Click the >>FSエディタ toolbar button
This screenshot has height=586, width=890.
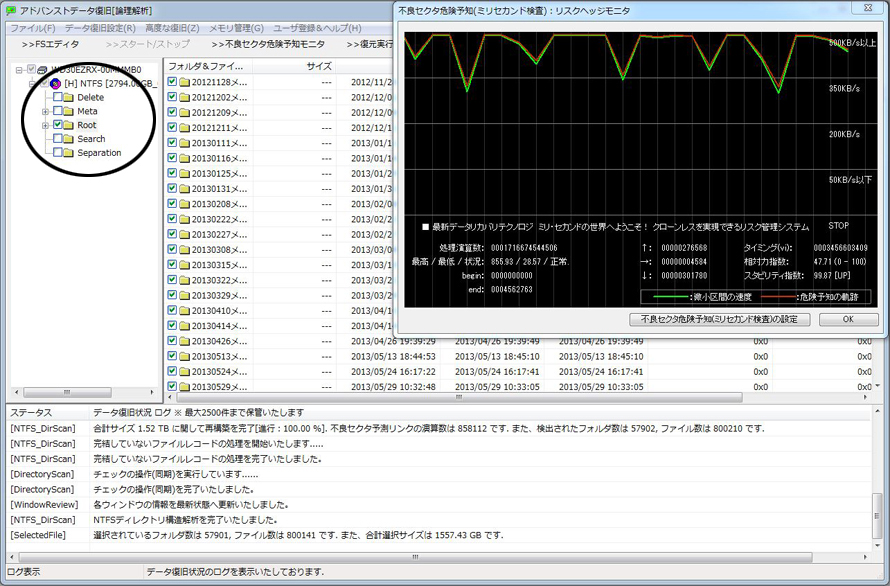[51, 44]
